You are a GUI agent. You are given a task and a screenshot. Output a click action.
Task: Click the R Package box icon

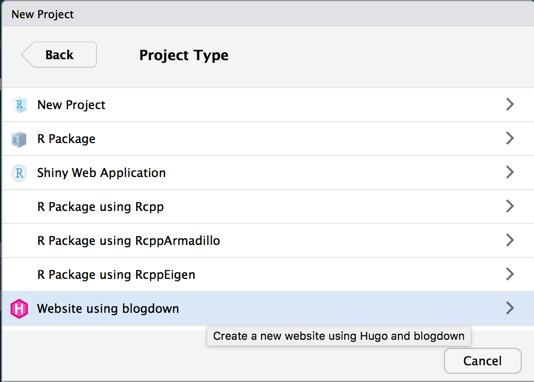tap(19, 139)
